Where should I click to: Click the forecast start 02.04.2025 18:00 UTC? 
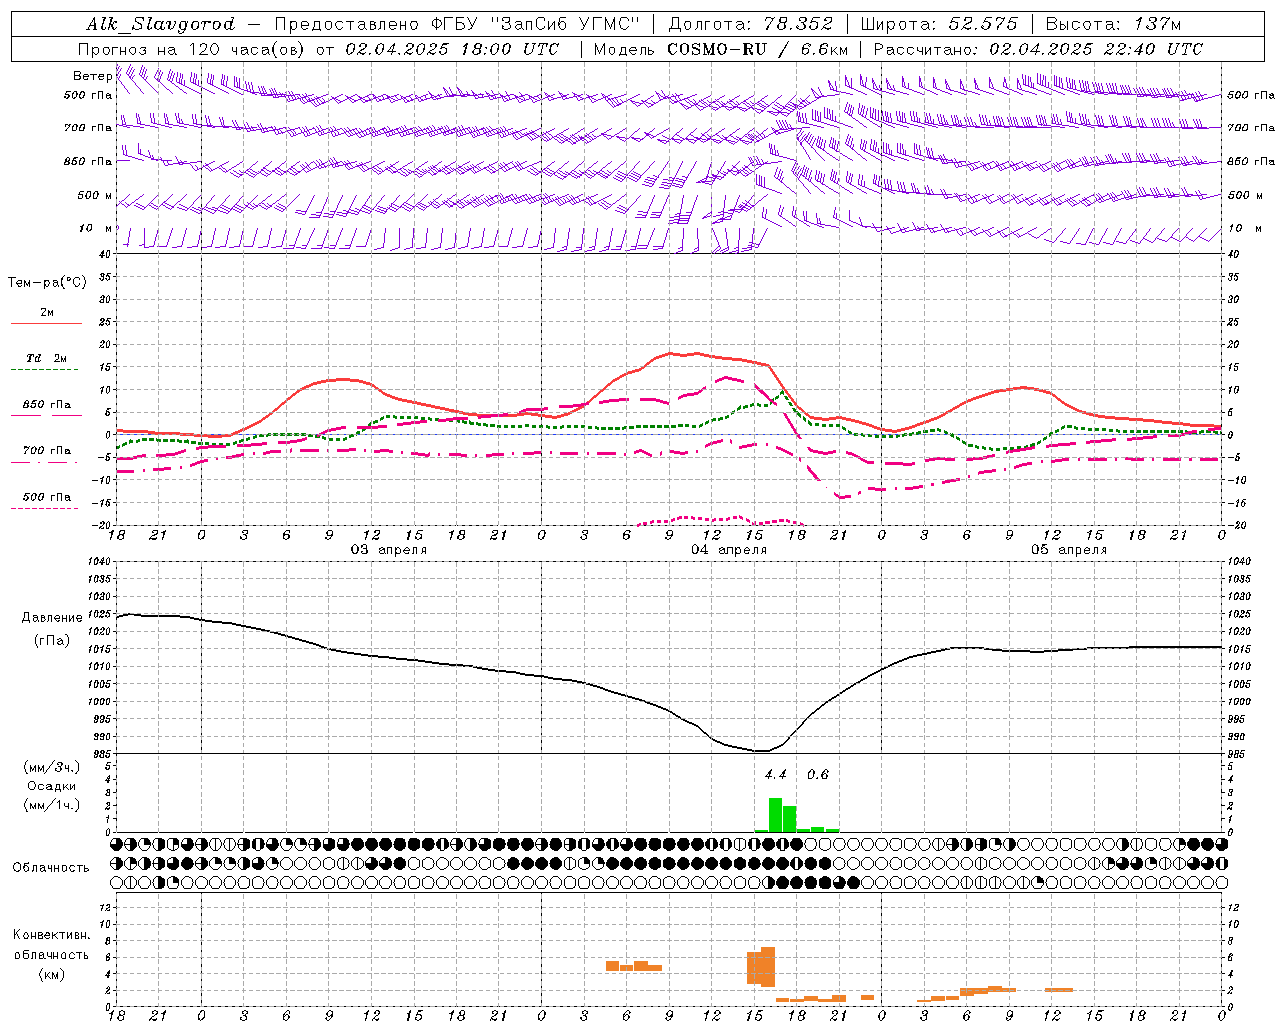[x=453, y=49]
